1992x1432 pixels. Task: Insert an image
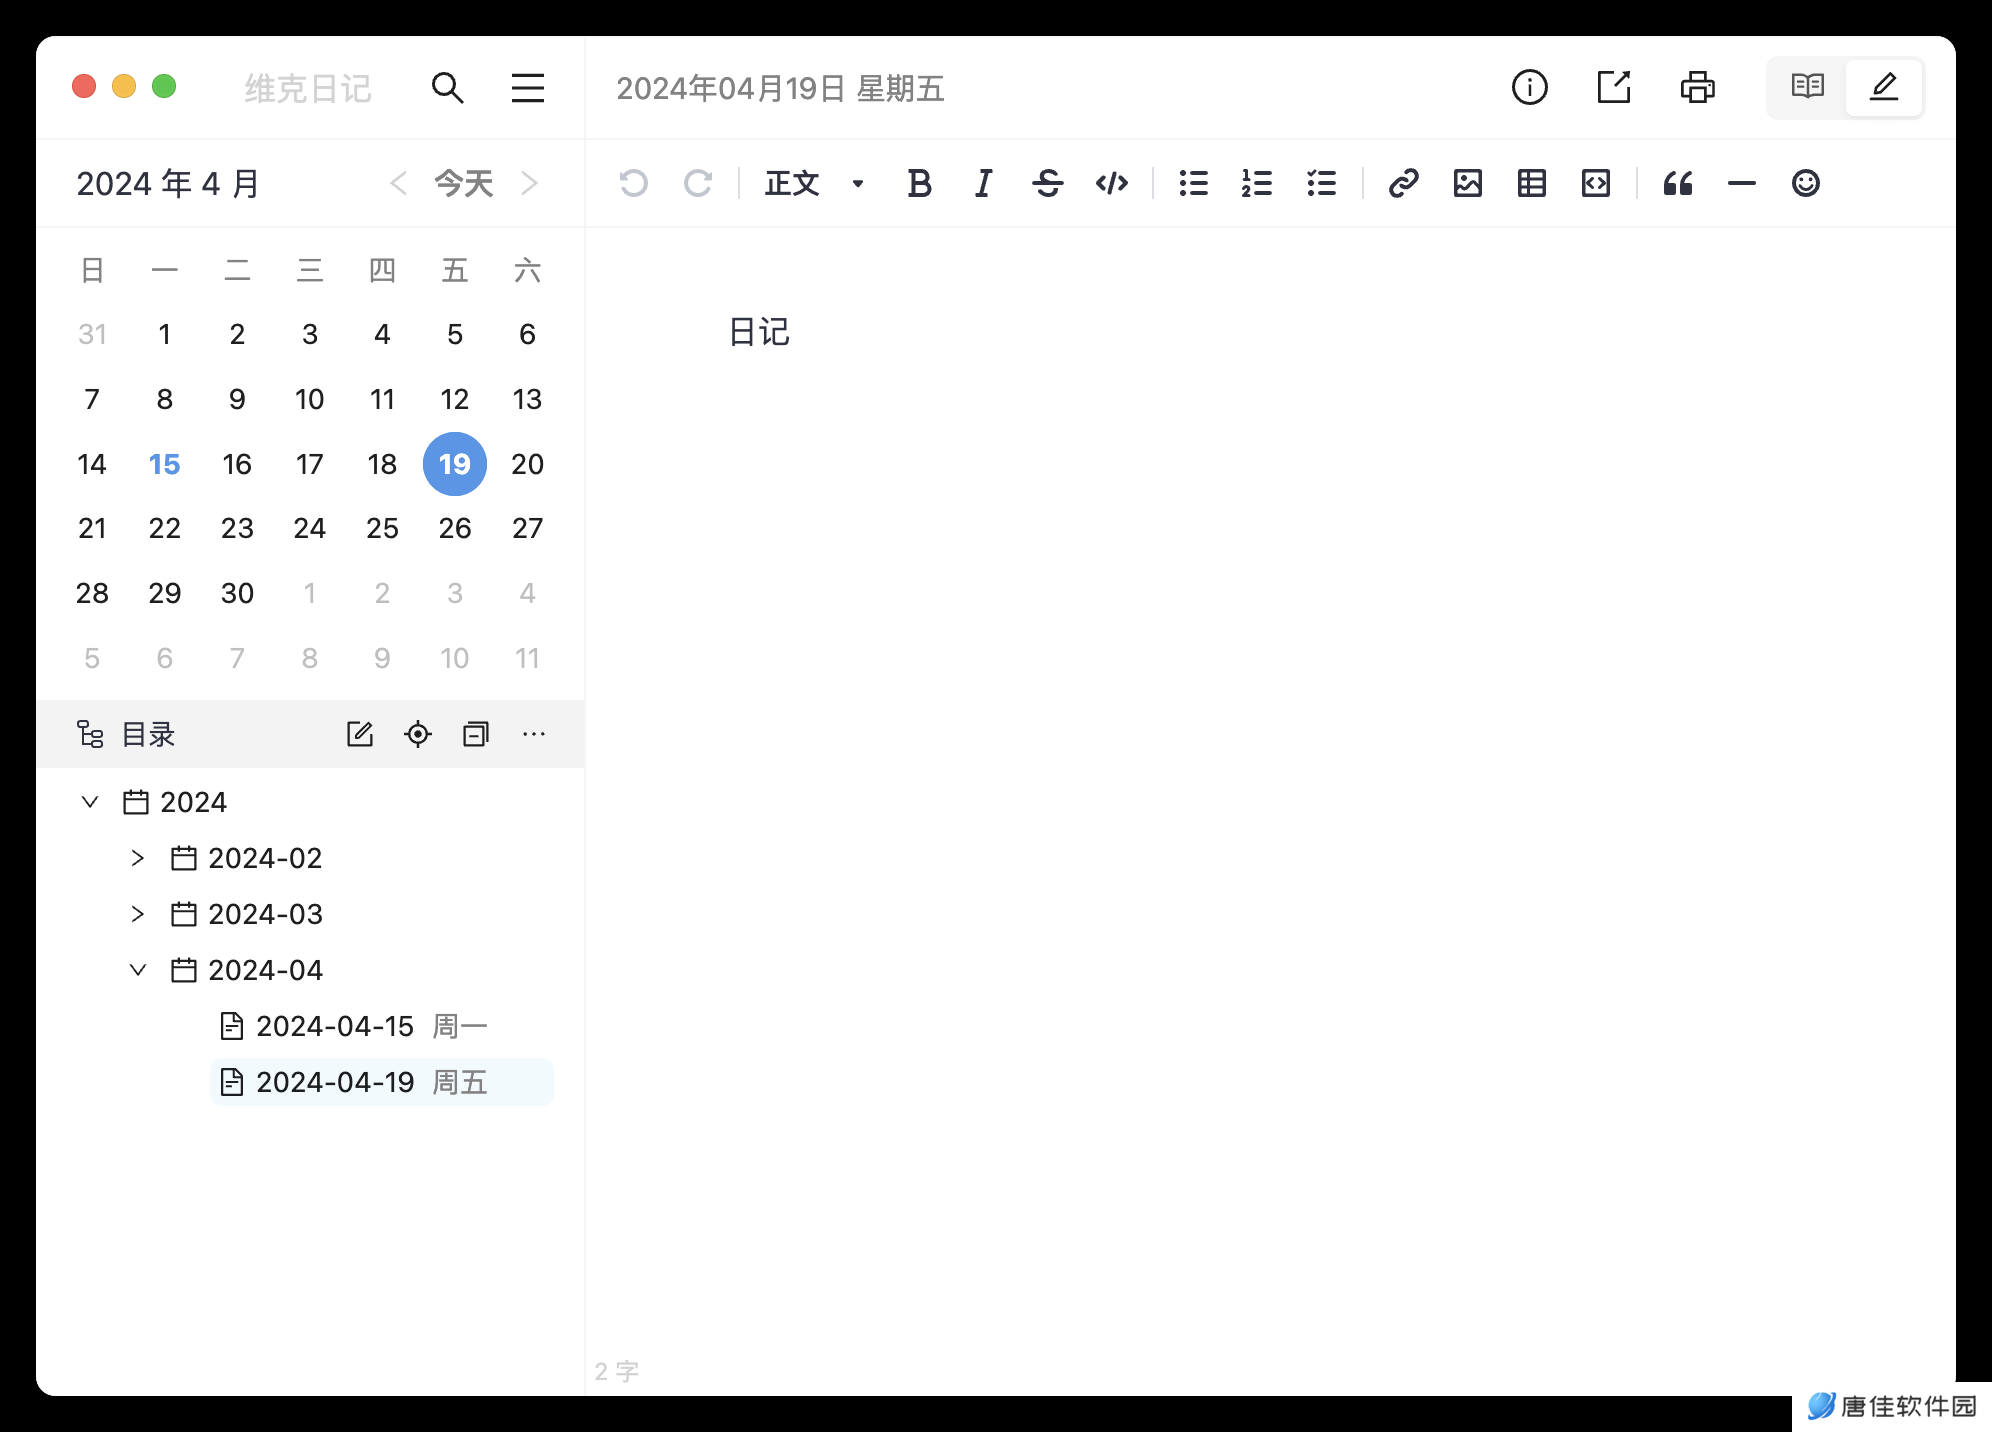click(1468, 183)
